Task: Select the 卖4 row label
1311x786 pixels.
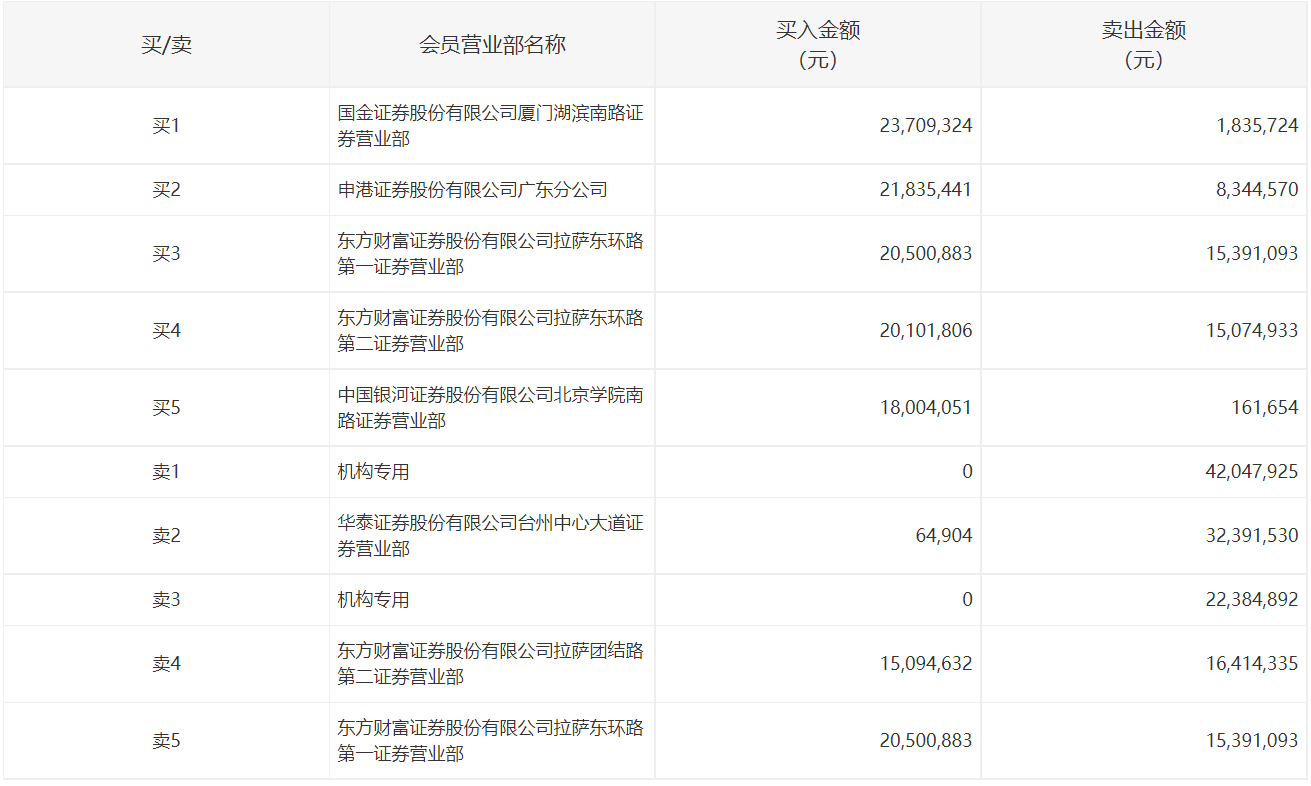Action: click(x=166, y=664)
